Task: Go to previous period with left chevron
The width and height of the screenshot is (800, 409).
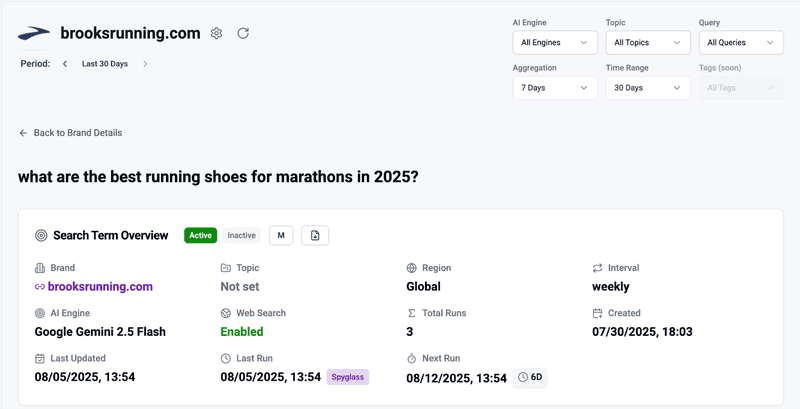Action: tap(65, 64)
